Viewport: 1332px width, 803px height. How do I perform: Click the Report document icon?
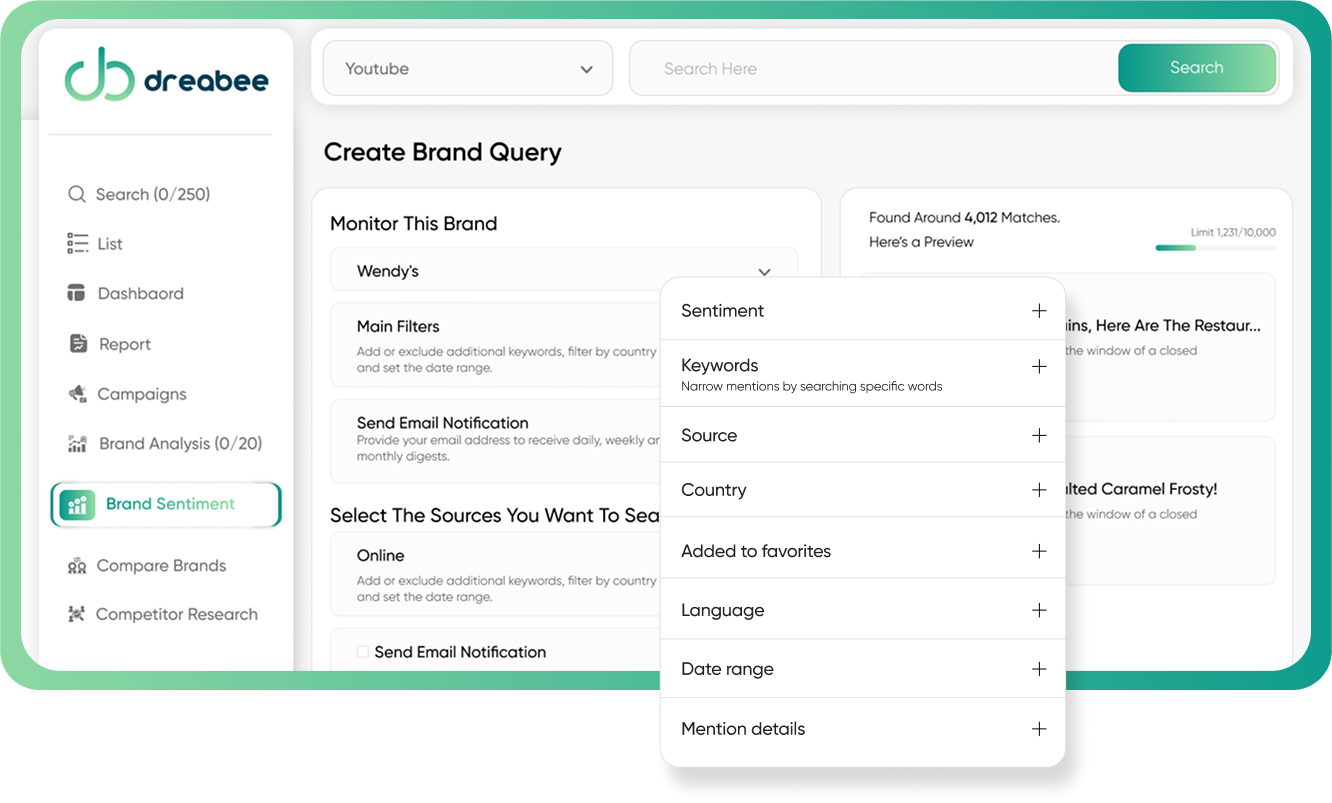coord(78,344)
